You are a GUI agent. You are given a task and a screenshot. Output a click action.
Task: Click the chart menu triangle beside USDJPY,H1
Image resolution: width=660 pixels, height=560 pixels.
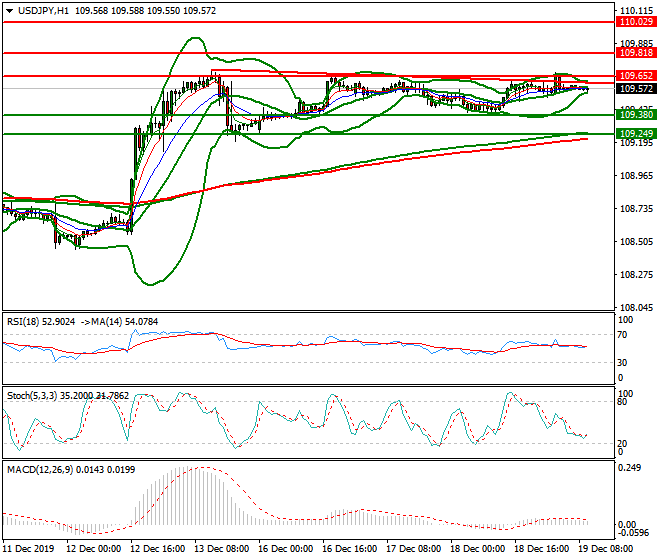9,11
